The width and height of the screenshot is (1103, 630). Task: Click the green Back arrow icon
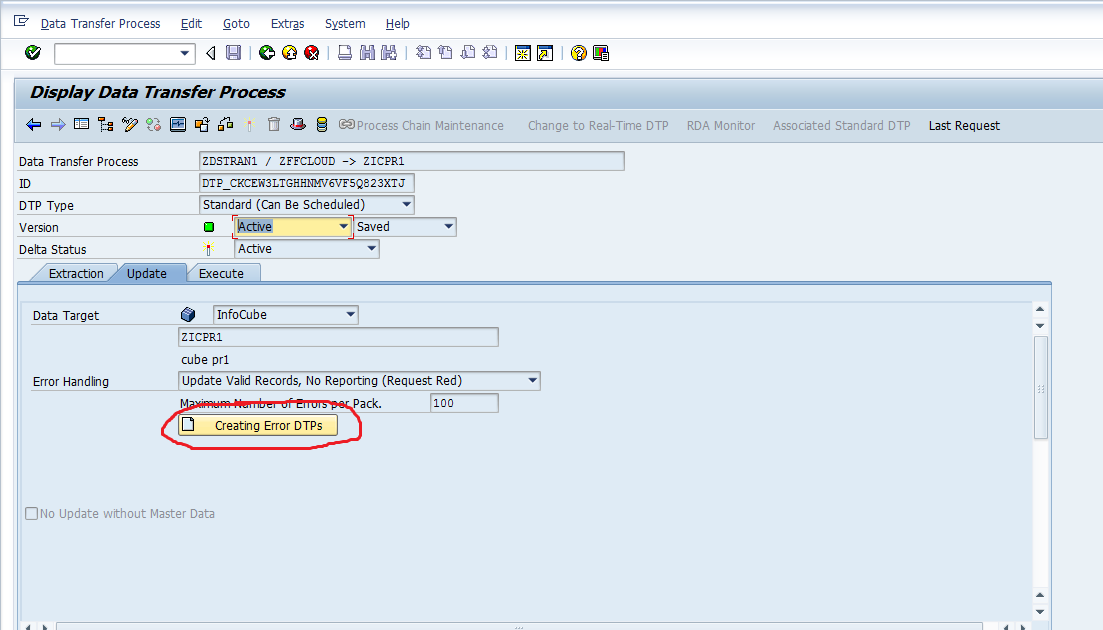click(266, 52)
